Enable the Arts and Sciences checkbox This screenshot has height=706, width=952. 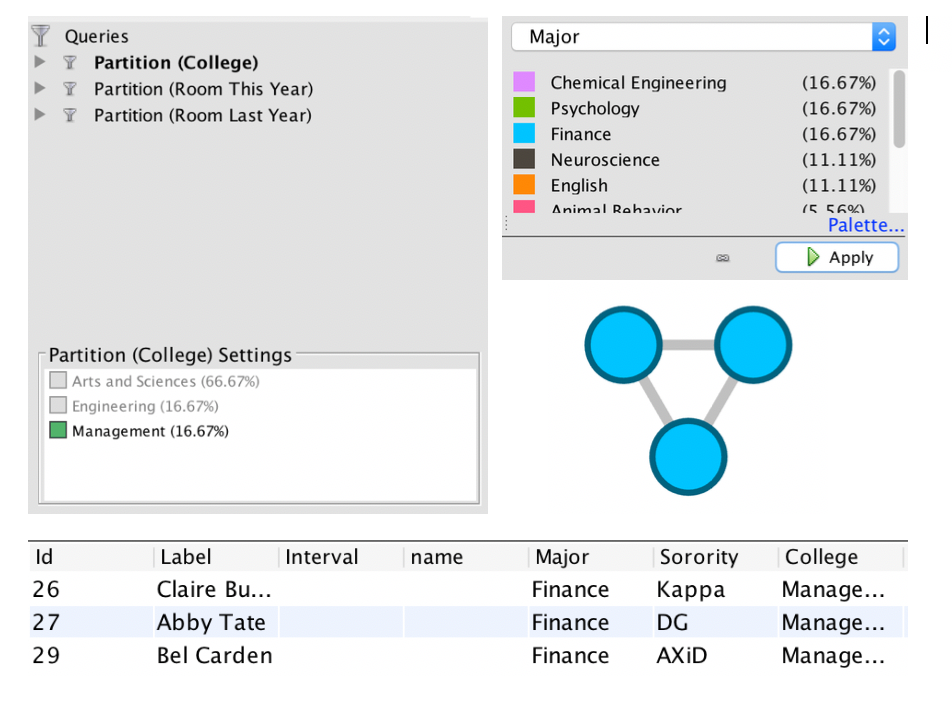click(58, 381)
